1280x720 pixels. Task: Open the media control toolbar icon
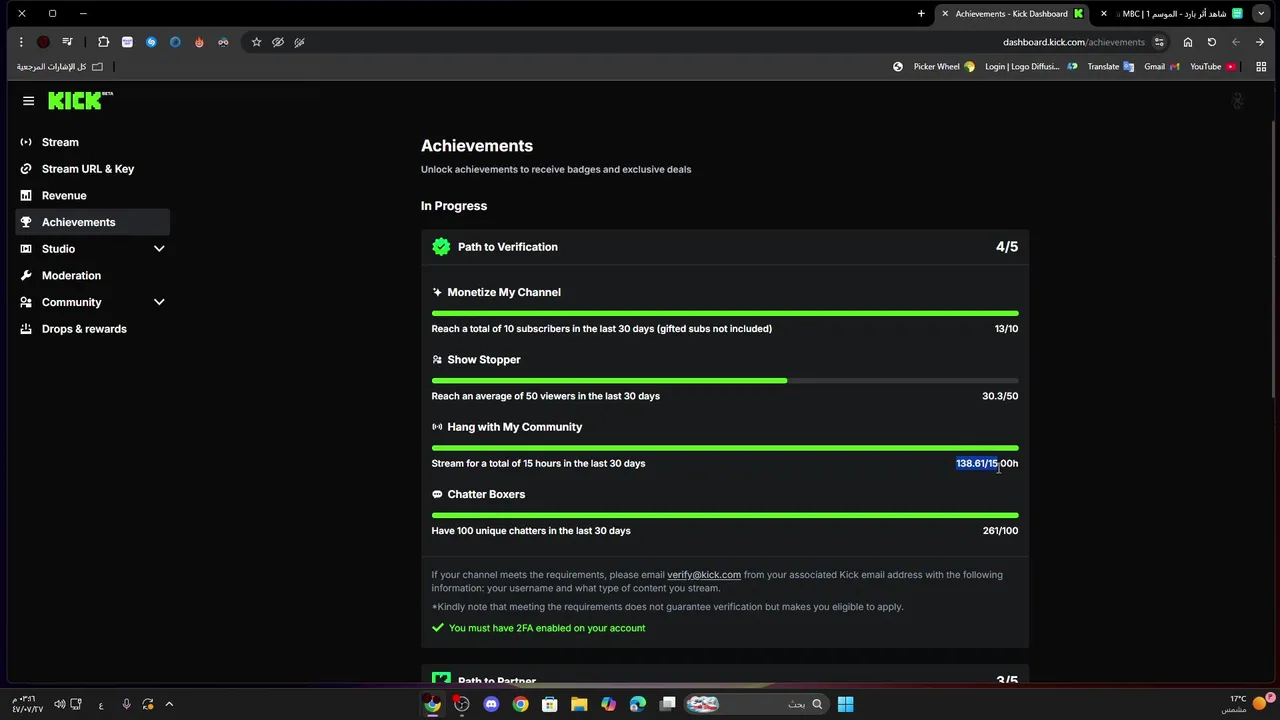pyautogui.click(x=67, y=42)
